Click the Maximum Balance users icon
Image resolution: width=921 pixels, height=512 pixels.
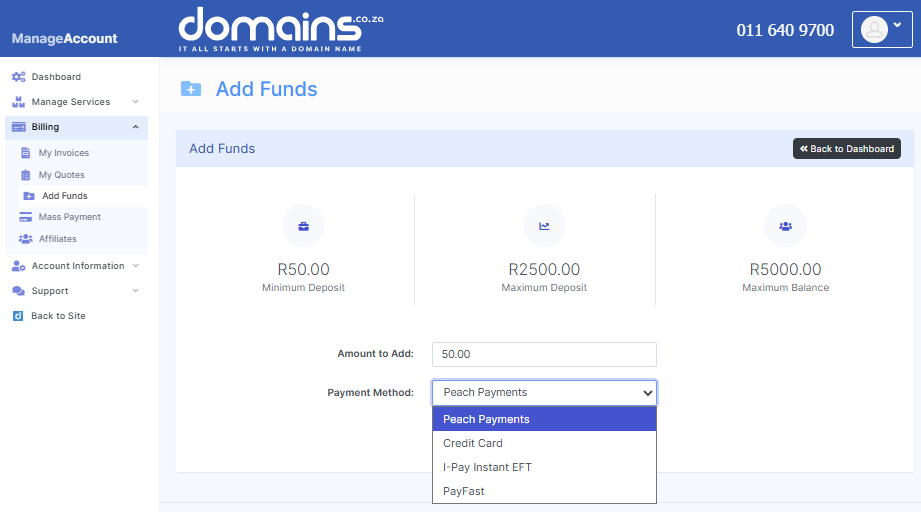point(785,226)
